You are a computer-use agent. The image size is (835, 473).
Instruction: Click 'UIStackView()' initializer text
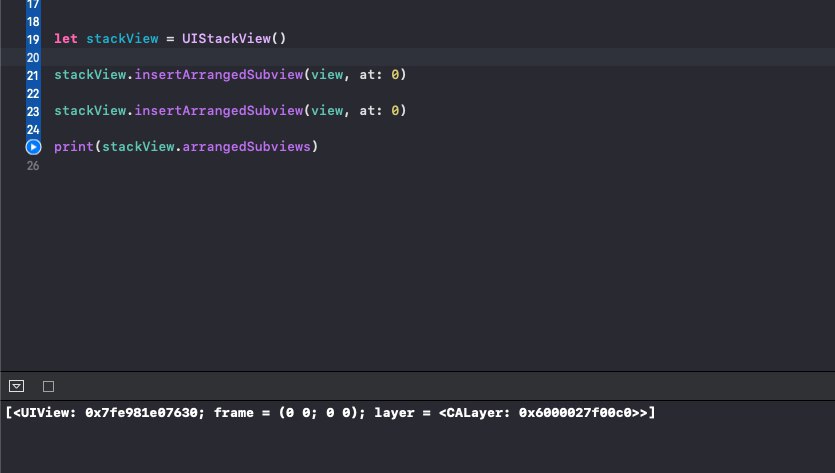coord(234,38)
